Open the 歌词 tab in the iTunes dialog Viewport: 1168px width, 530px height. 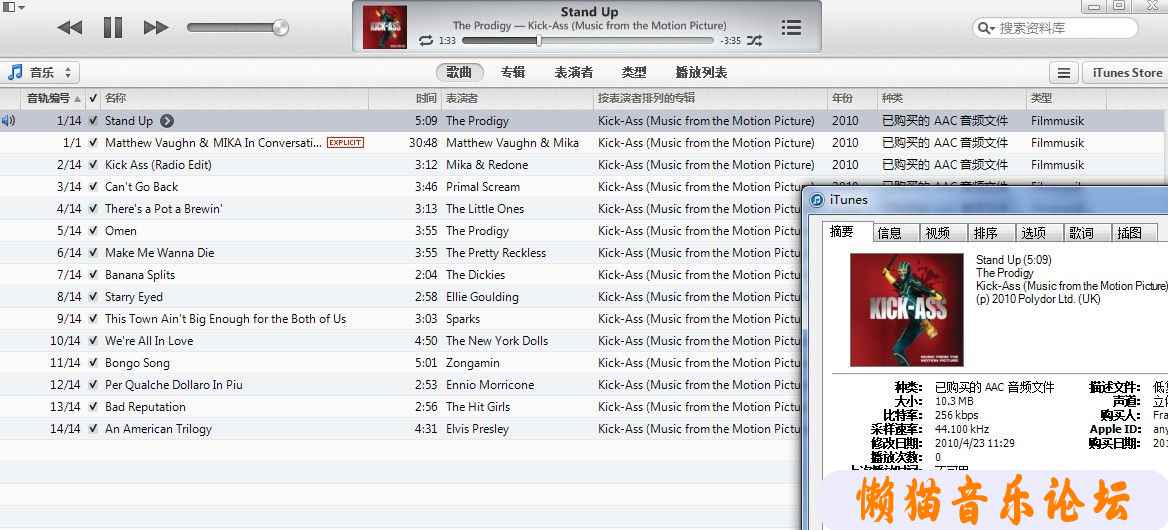pyautogui.click(x=1087, y=233)
